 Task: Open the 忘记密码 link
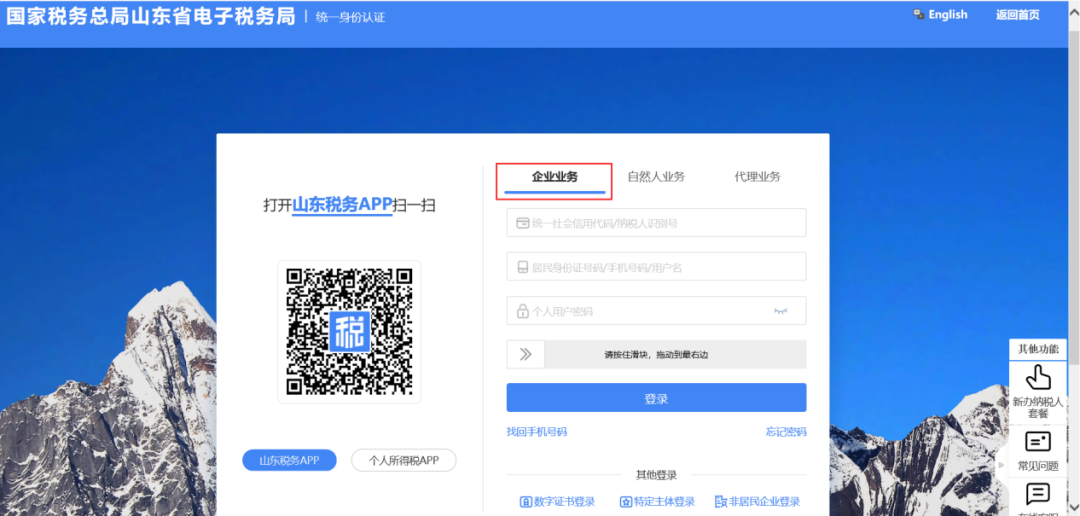[x=785, y=432]
